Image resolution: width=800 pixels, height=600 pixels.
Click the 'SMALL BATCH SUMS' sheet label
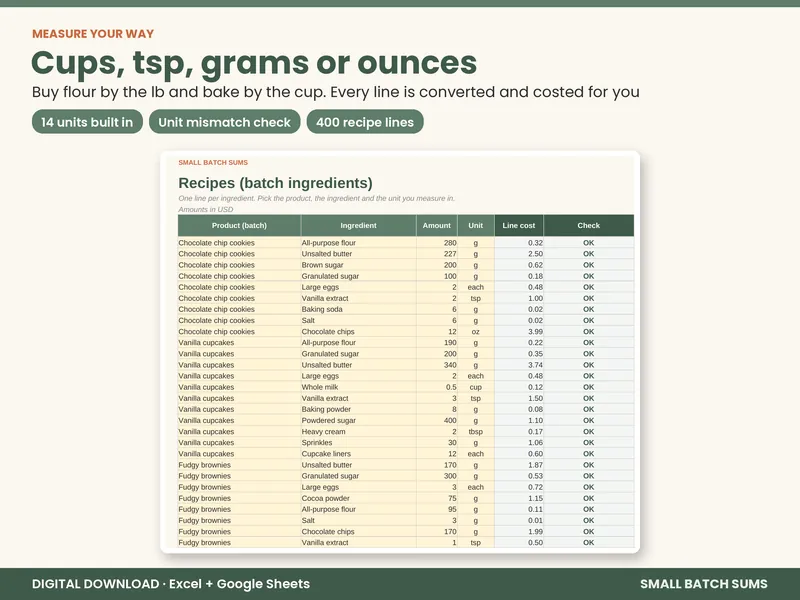pos(213,162)
